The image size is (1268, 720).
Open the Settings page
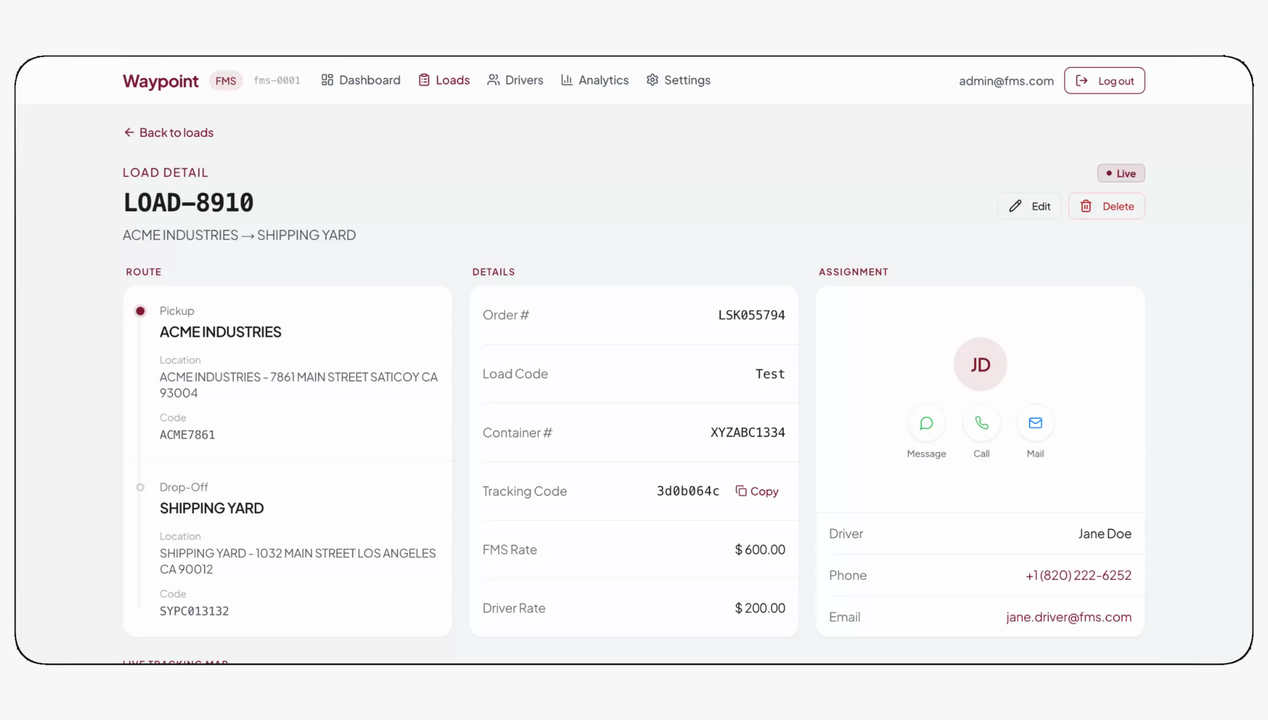tap(678, 80)
